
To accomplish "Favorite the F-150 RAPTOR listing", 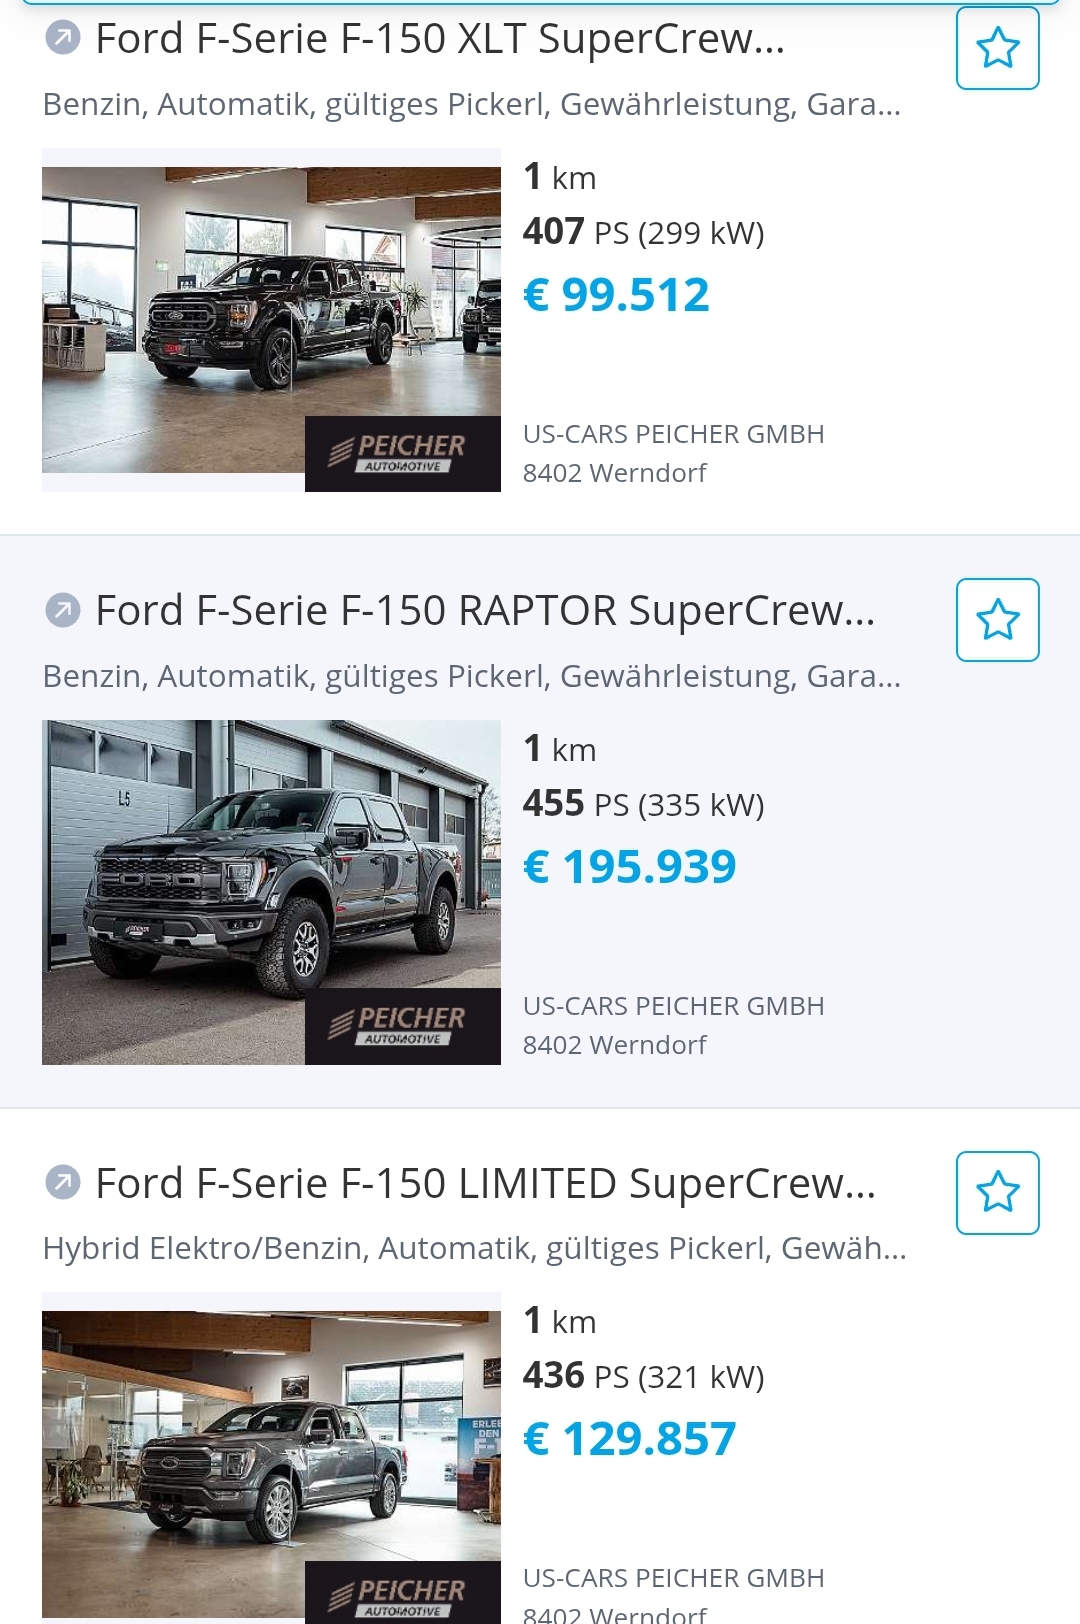I will pos(997,620).
